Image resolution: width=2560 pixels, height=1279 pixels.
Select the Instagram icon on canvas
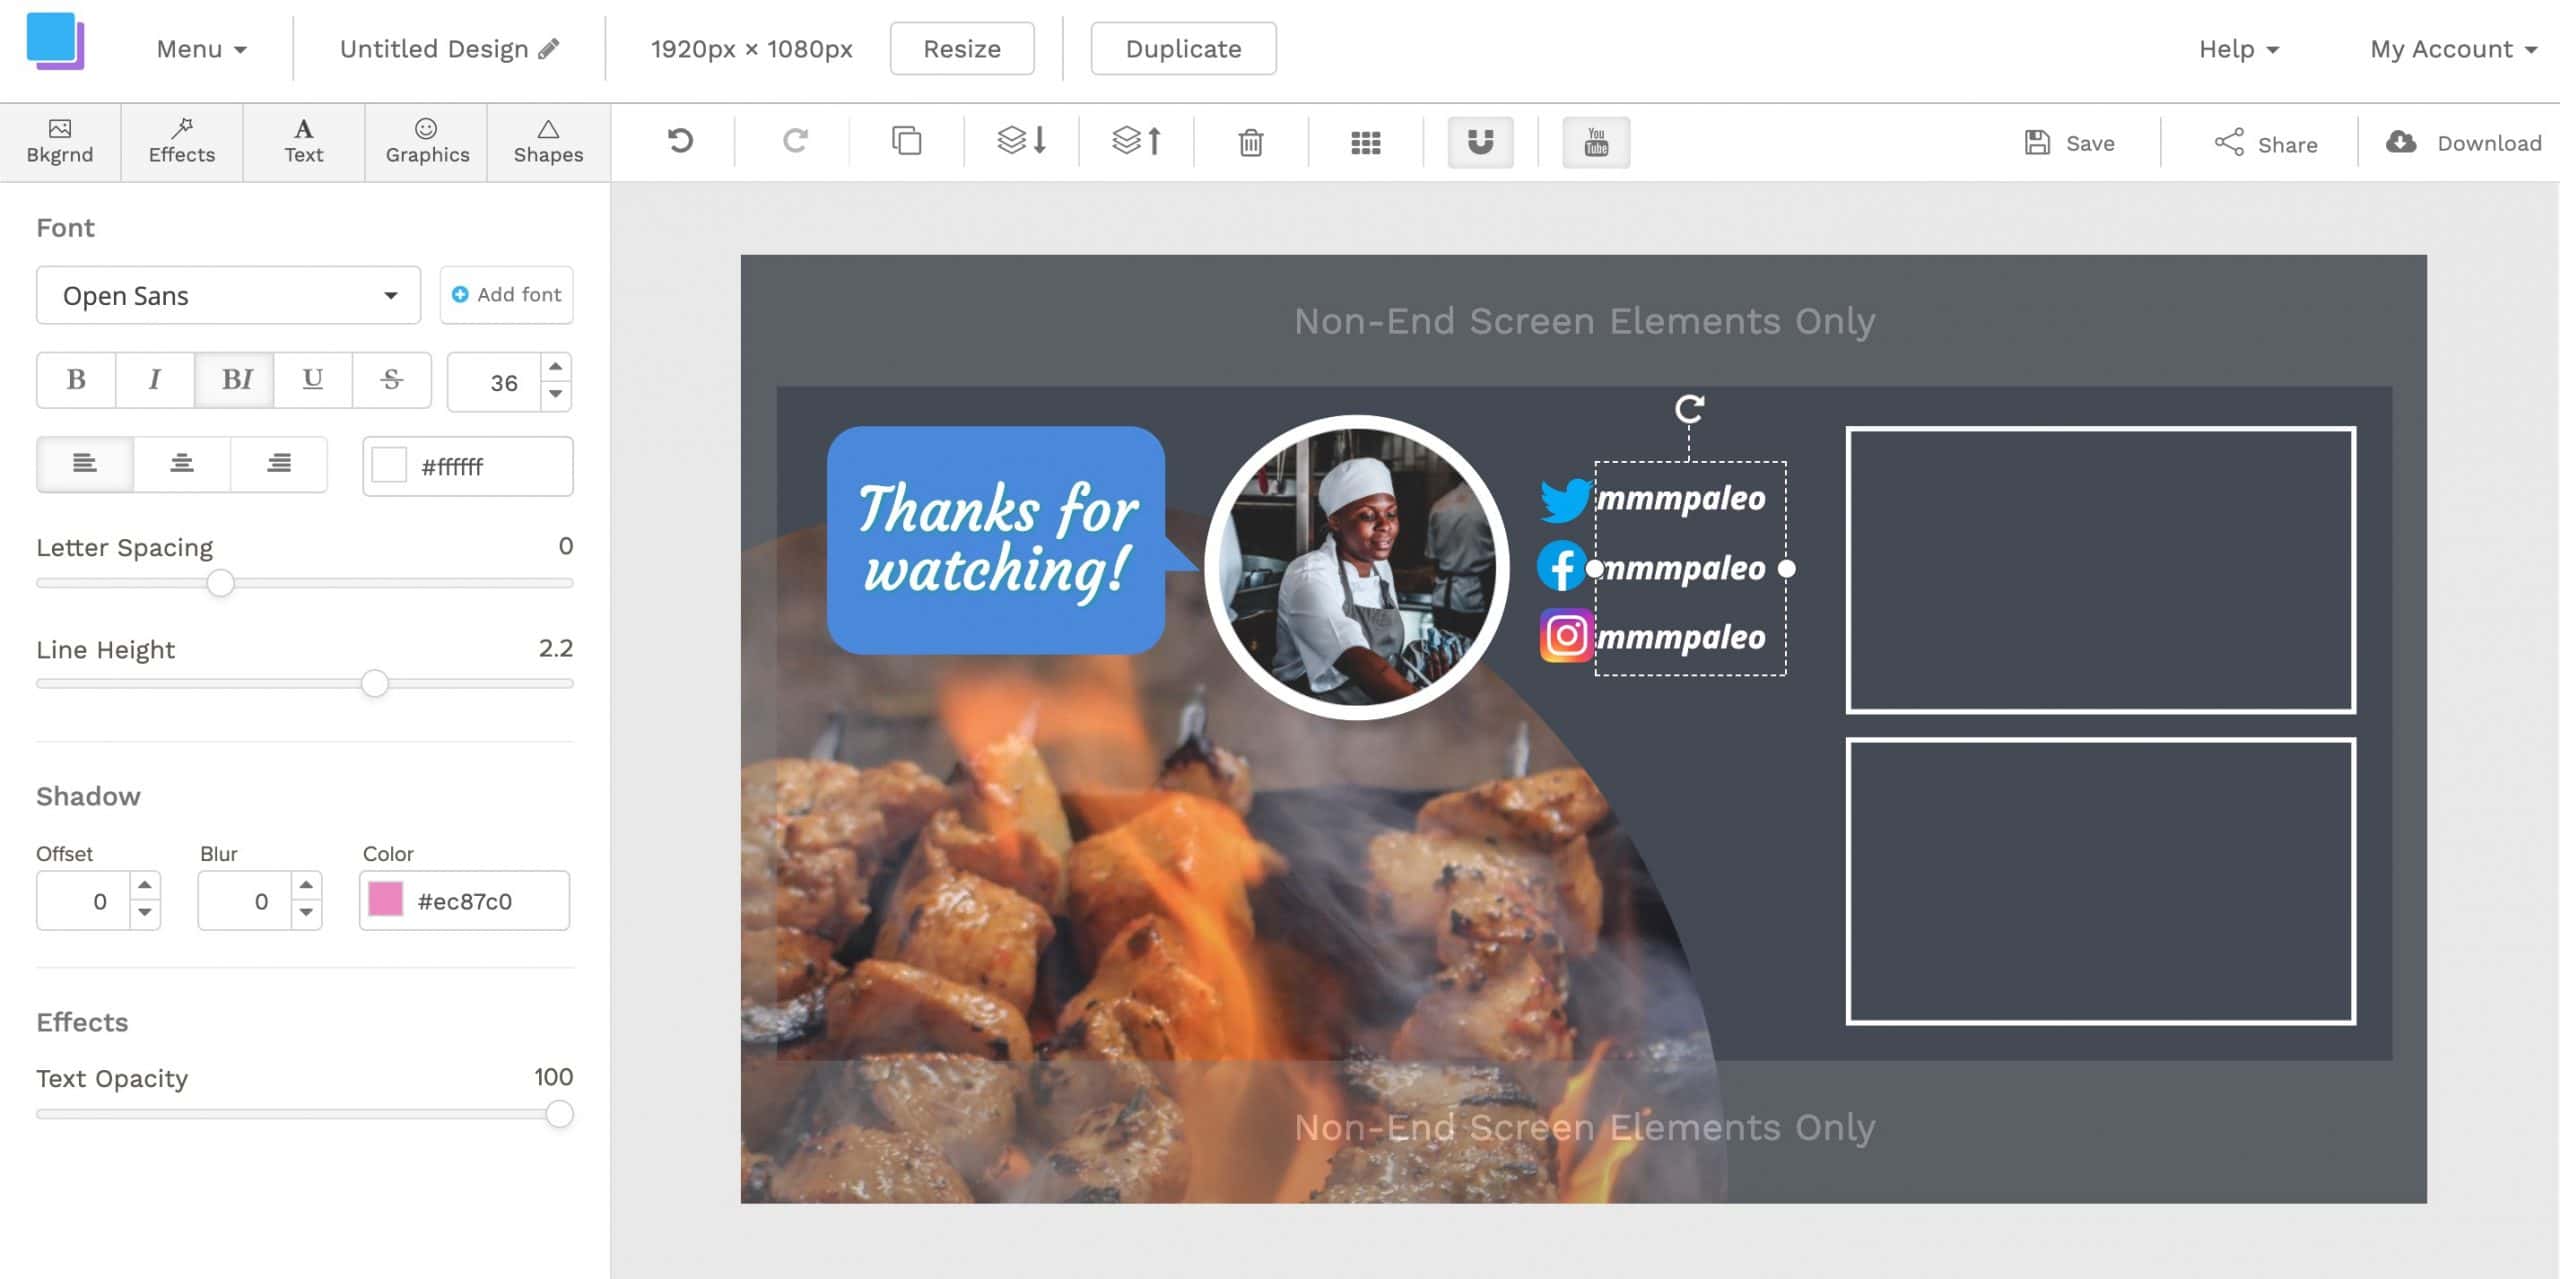[x=1566, y=636]
